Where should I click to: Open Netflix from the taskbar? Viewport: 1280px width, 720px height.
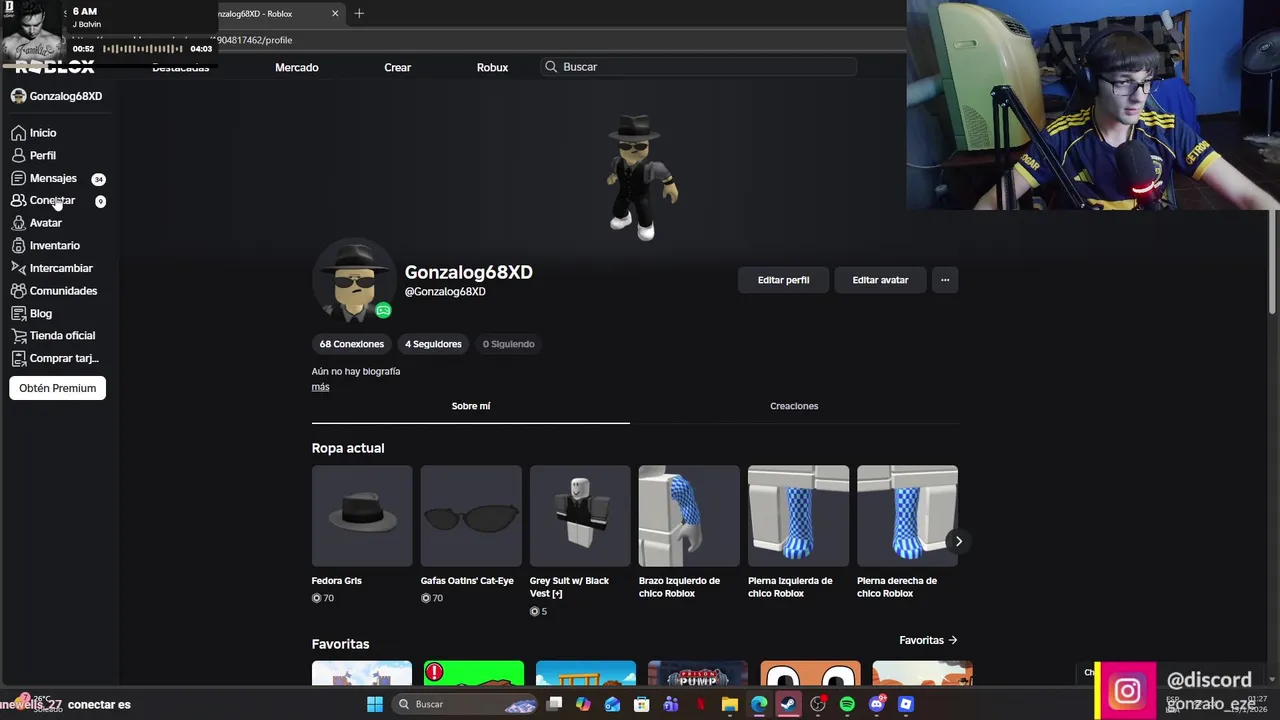coord(700,704)
